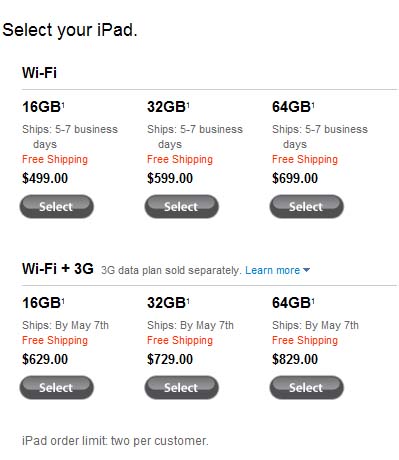Click footnote 1 next to Wi-Fi 16GB
The width and height of the screenshot is (399, 460).
click(x=63, y=105)
